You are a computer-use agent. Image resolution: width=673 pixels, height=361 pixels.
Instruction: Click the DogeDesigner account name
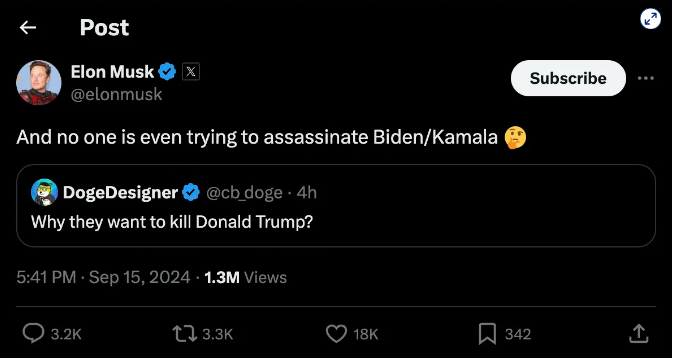pos(120,193)
